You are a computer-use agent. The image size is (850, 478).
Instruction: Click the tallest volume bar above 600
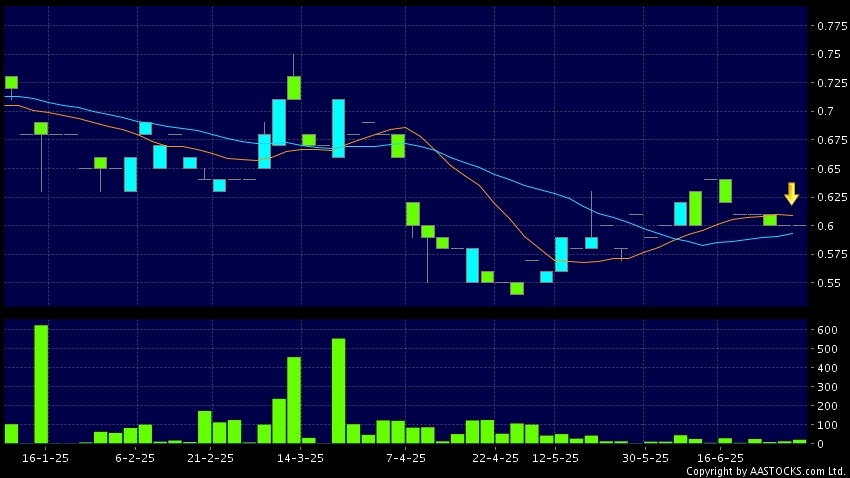tap(41, 384)
